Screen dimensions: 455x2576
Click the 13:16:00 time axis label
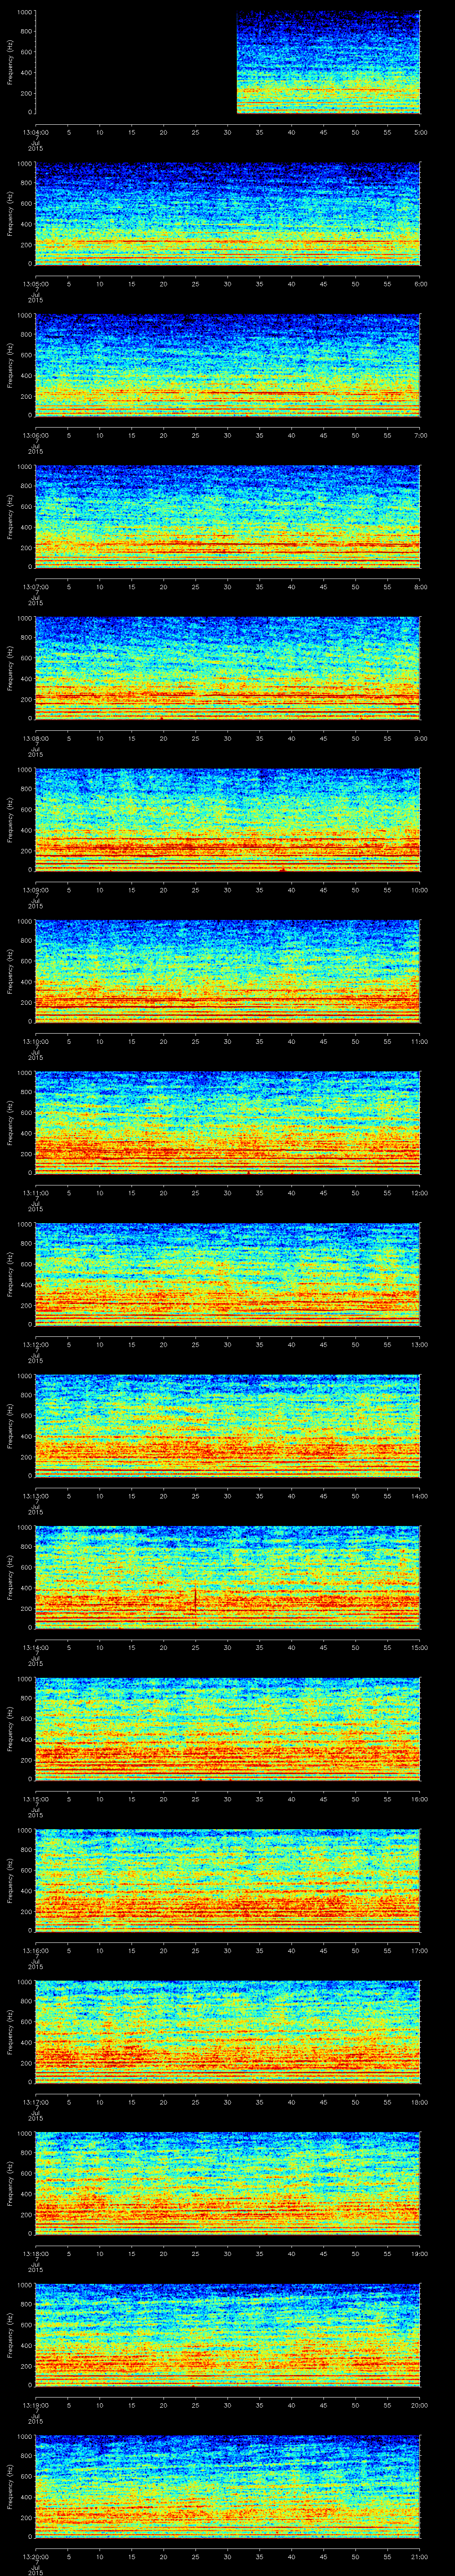[36, 1950]
